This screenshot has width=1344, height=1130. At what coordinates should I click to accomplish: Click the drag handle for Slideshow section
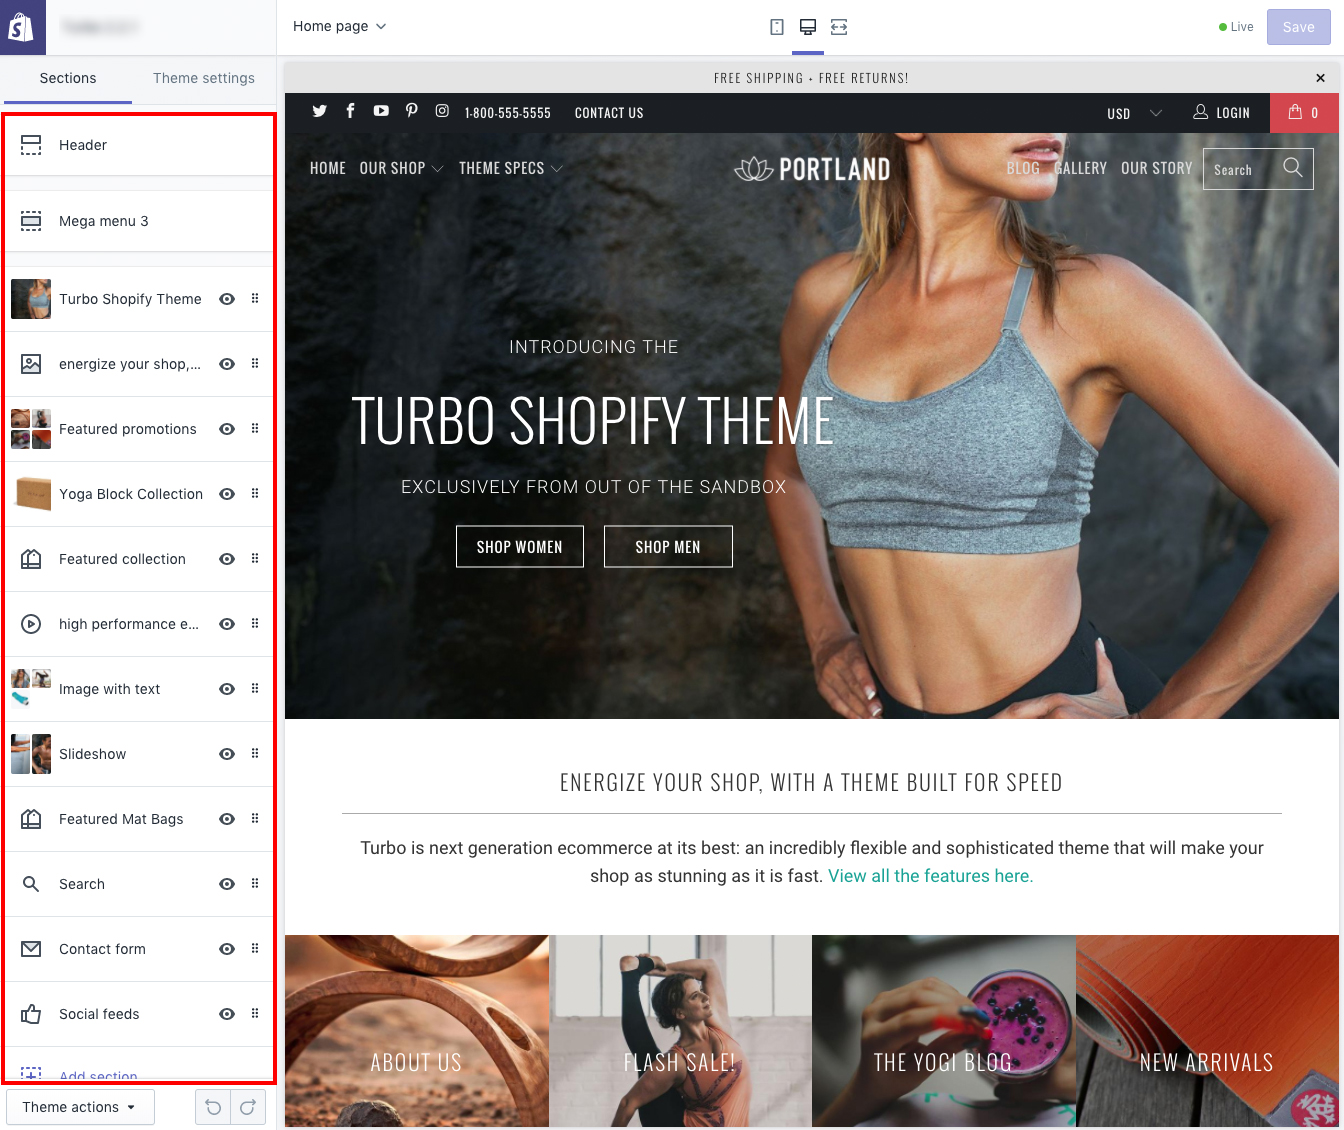point(255,754)
